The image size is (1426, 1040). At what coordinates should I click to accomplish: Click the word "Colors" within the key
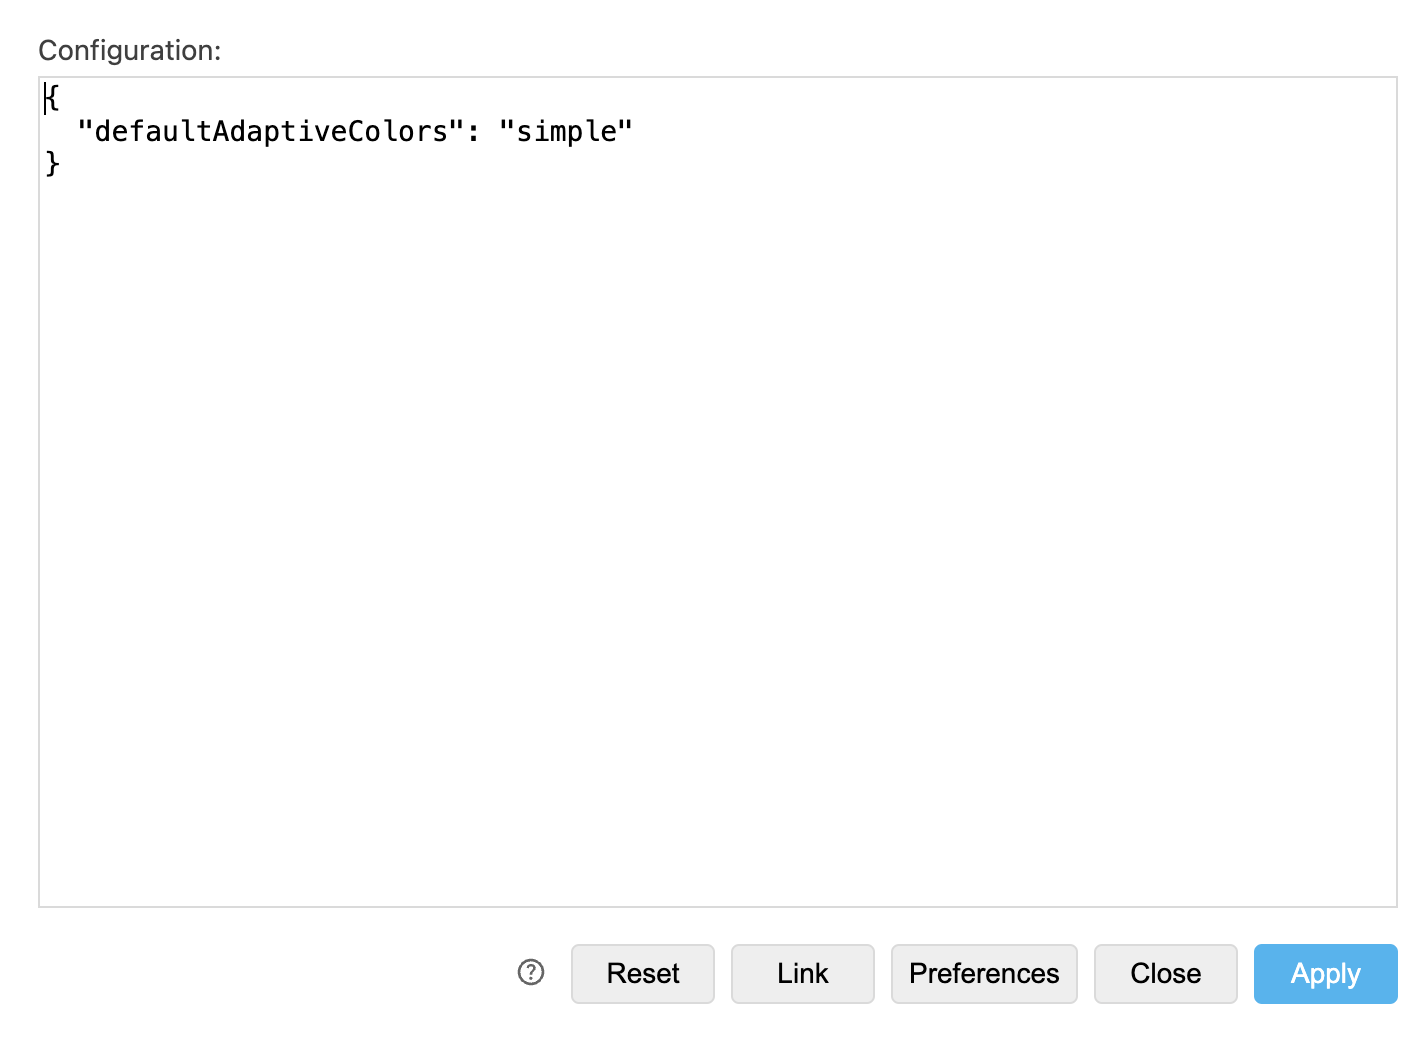tap(398, 131)
